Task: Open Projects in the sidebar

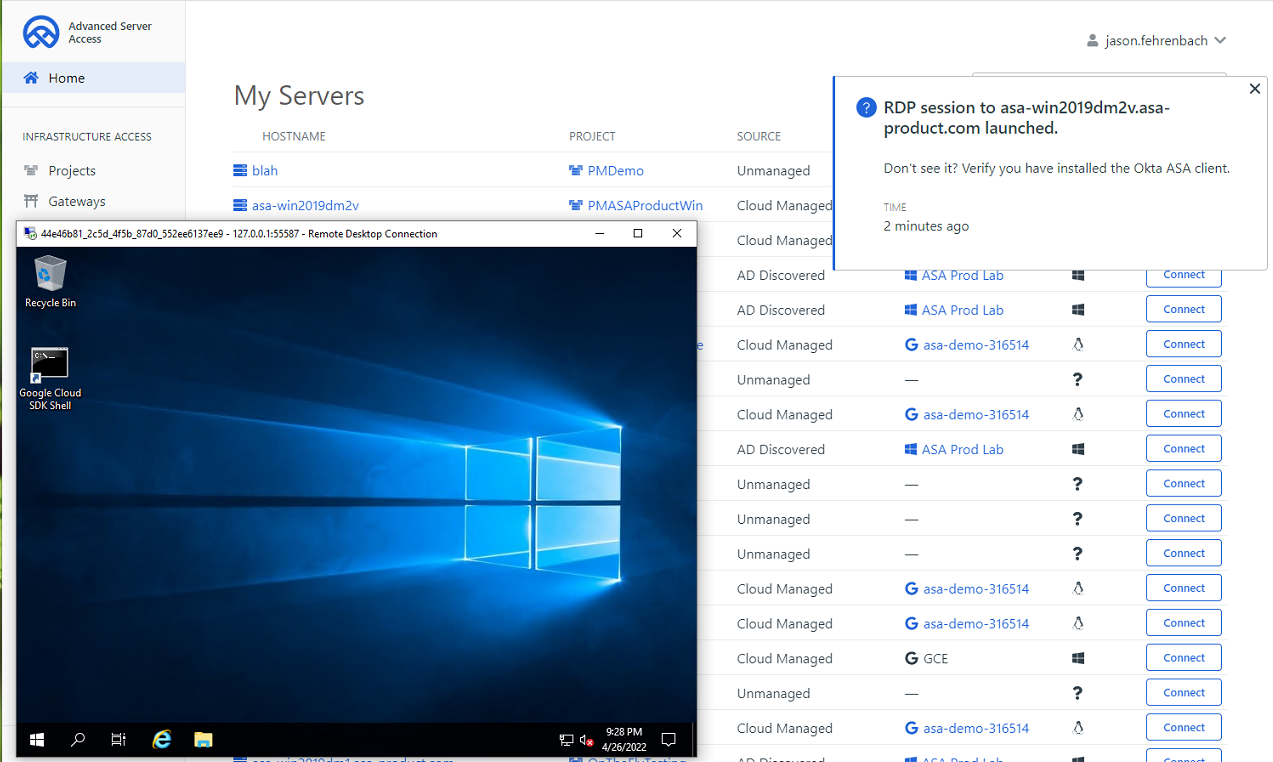Action: point(72,171)
